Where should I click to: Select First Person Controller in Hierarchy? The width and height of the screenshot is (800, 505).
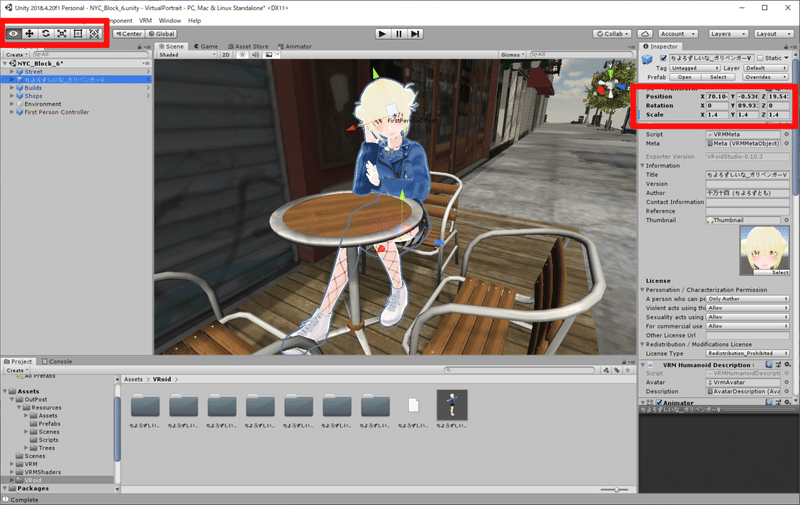pos(57,112)
